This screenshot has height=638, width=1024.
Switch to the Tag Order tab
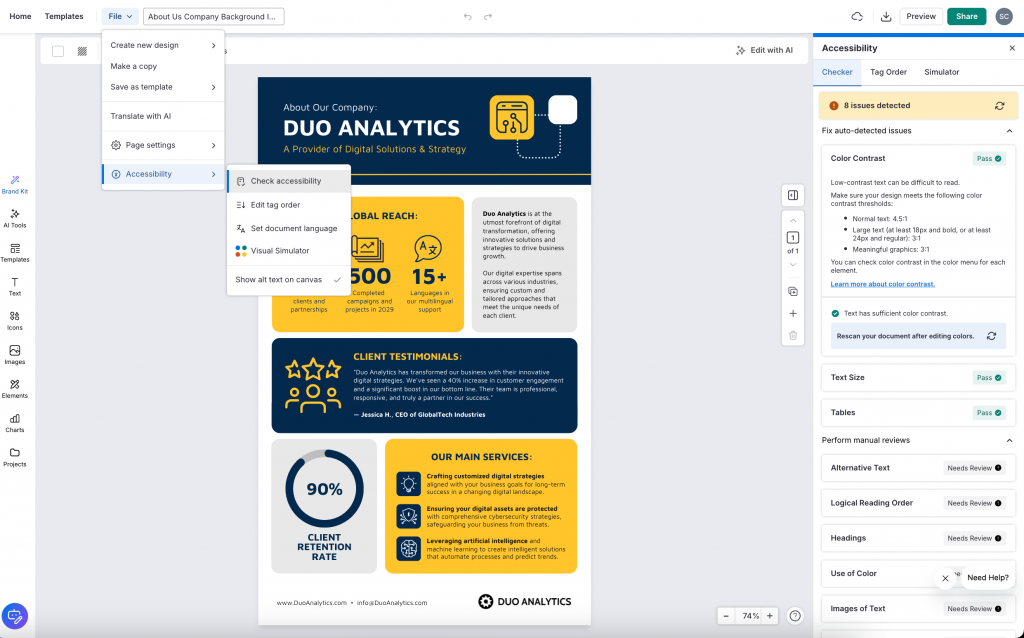888,72
